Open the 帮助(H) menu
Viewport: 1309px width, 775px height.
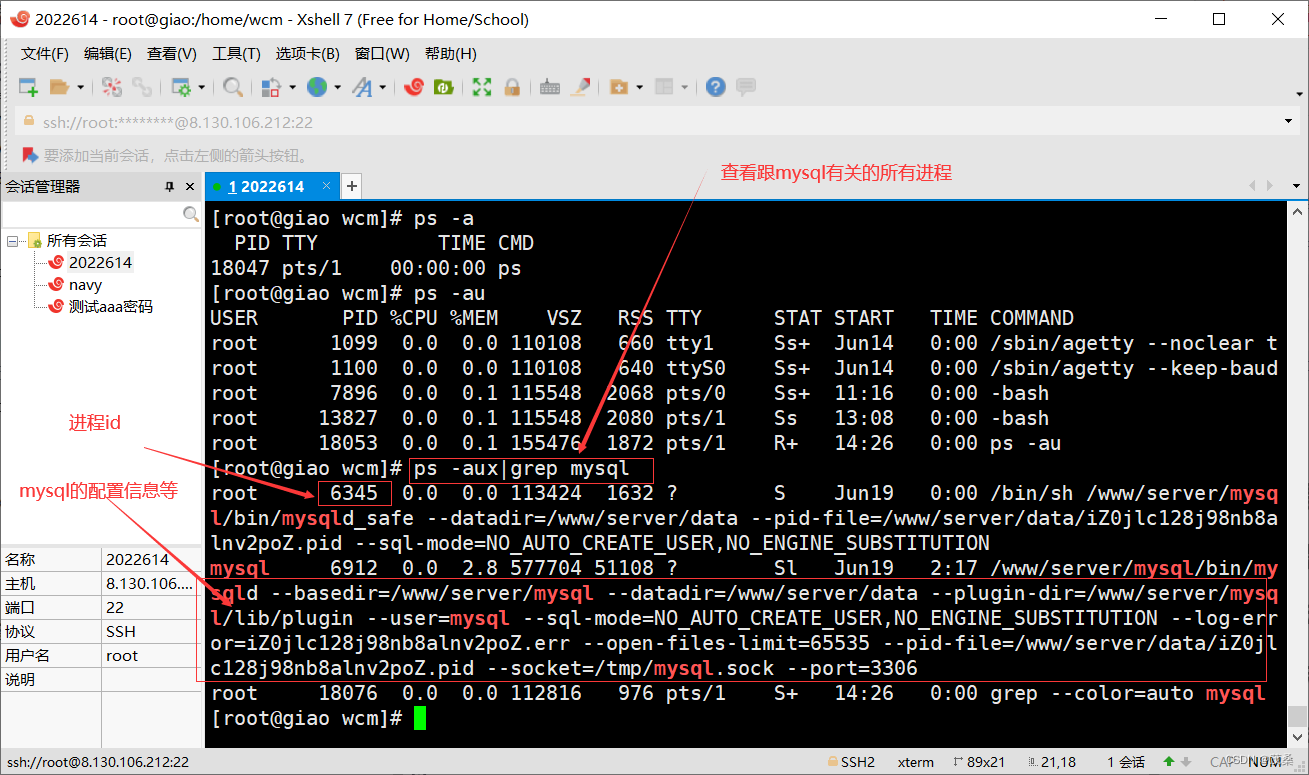pyautogui.click(x=451, y=54)
